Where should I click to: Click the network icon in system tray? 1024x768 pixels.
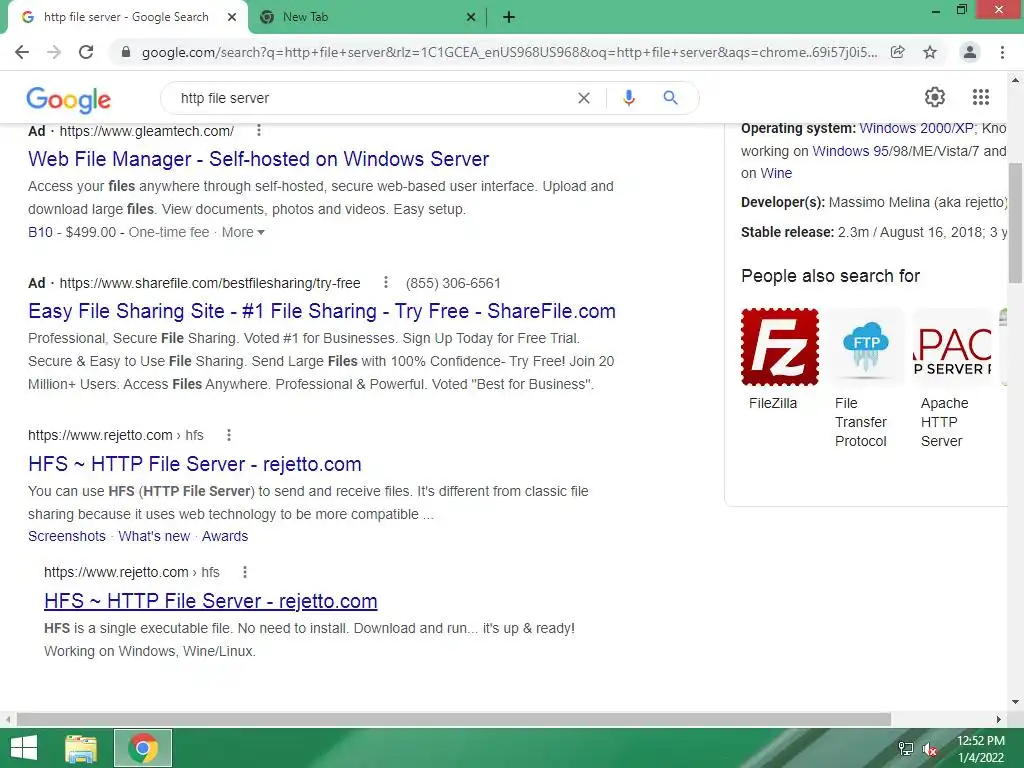(x=906, y=749)
